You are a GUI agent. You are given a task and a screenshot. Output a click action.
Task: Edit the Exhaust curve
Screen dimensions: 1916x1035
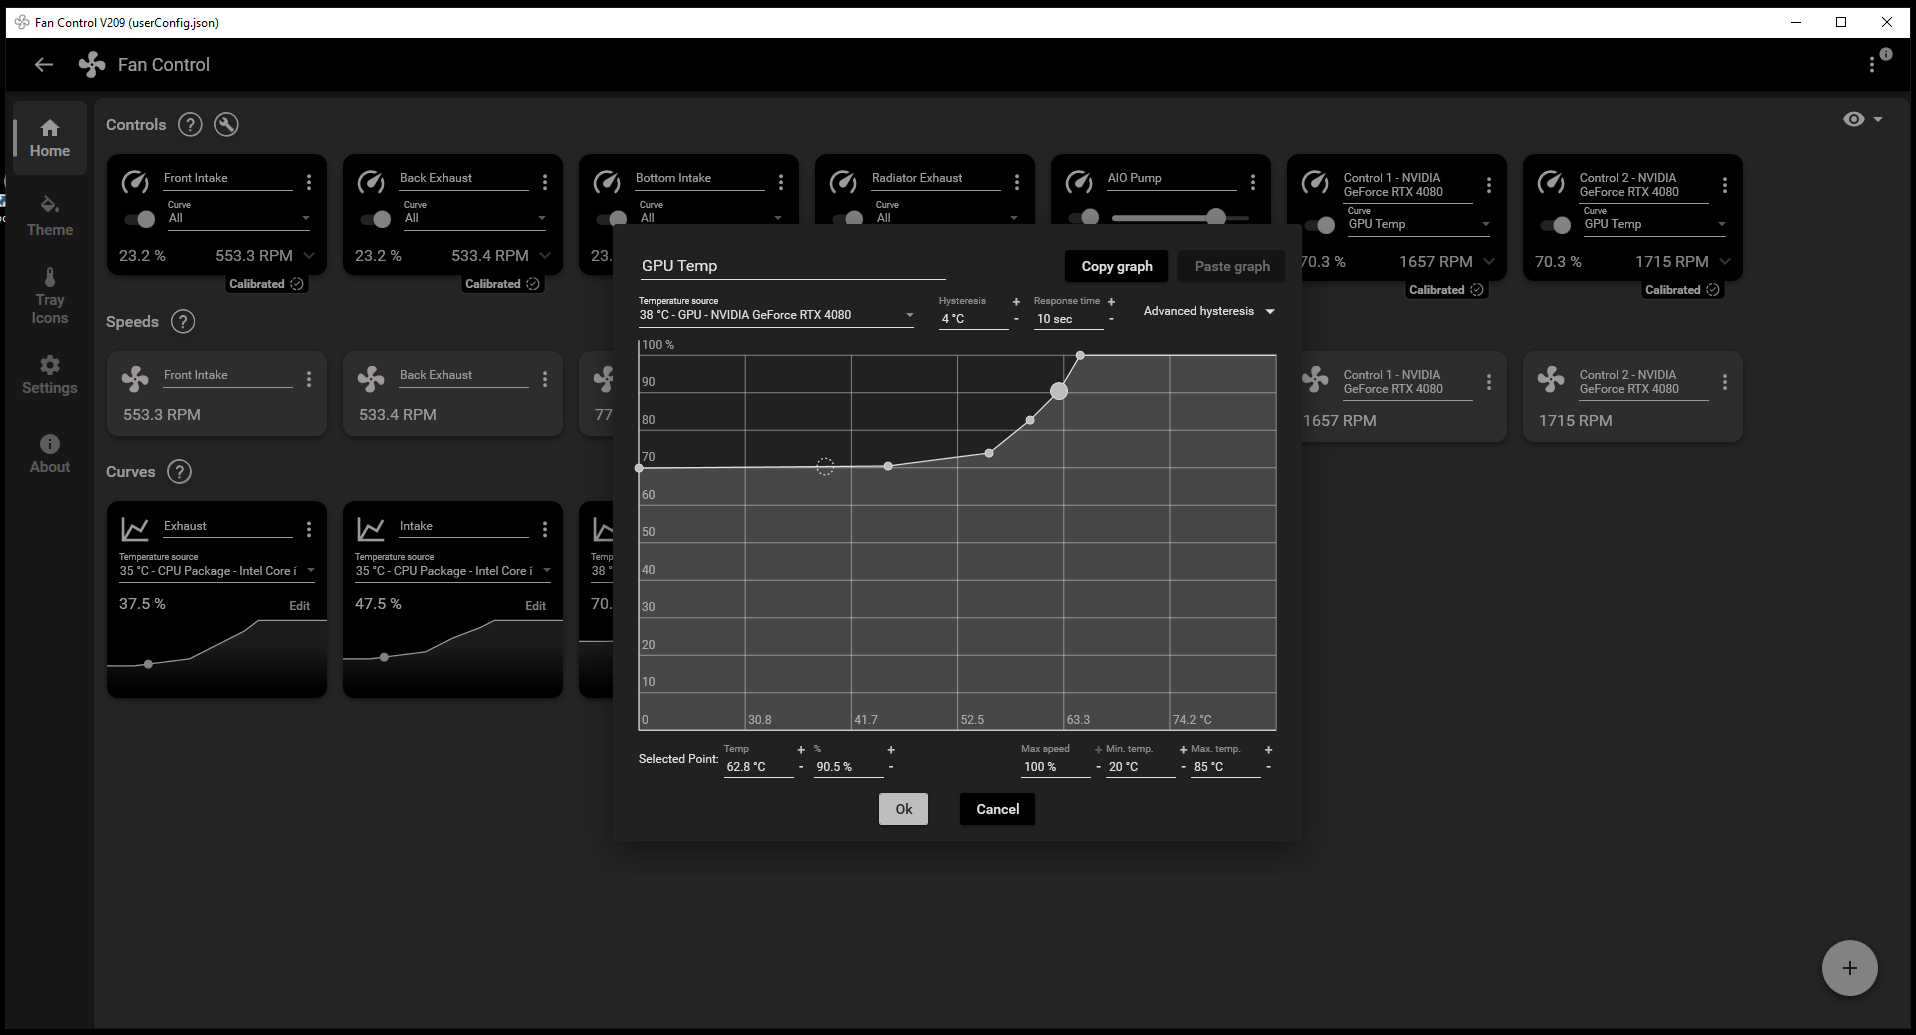299,606
